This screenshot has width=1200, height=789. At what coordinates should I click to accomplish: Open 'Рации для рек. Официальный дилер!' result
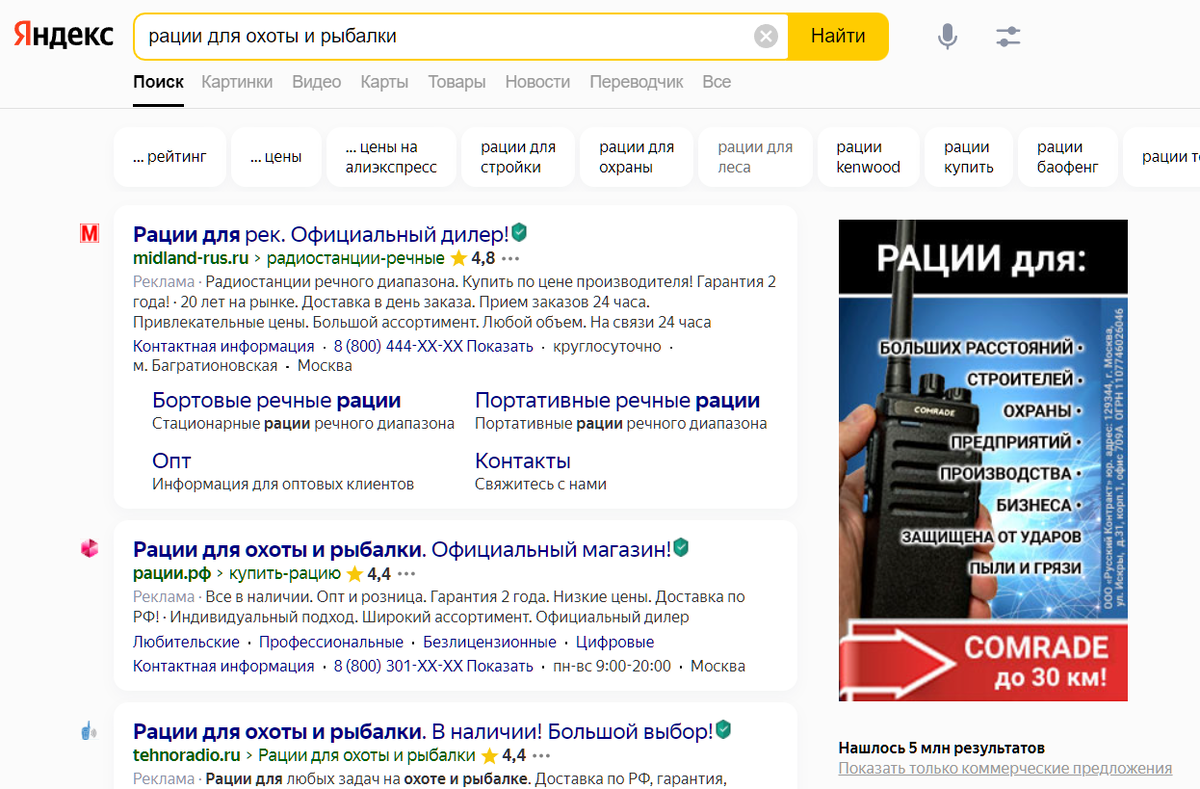[321, 234]
